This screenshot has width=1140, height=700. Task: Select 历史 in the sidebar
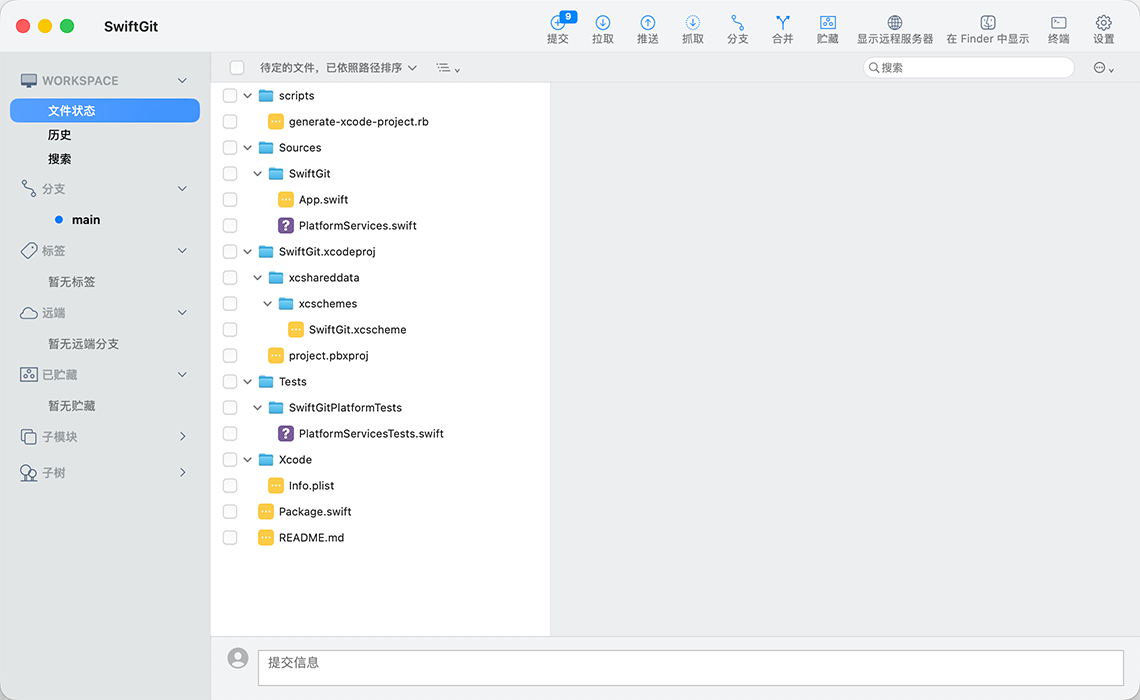pyautogui.click(x=60, y=134)
